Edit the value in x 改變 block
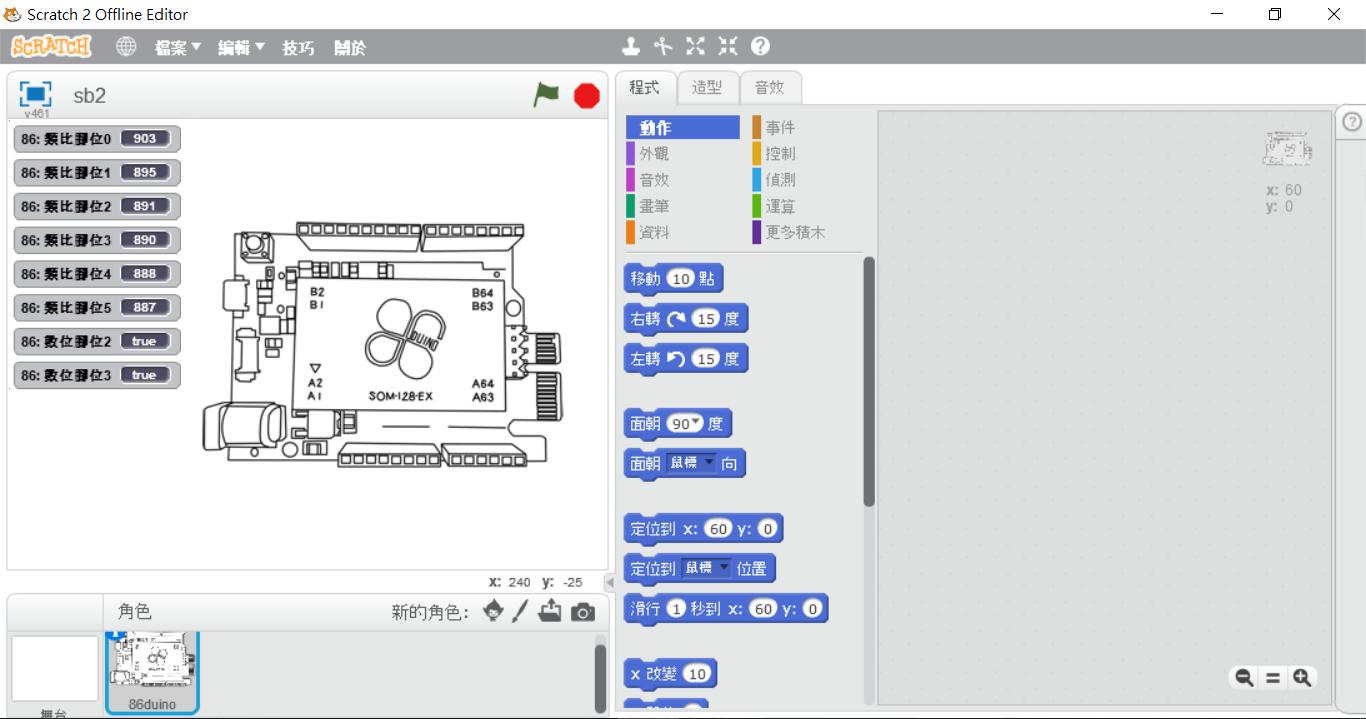 pos(696,674)
